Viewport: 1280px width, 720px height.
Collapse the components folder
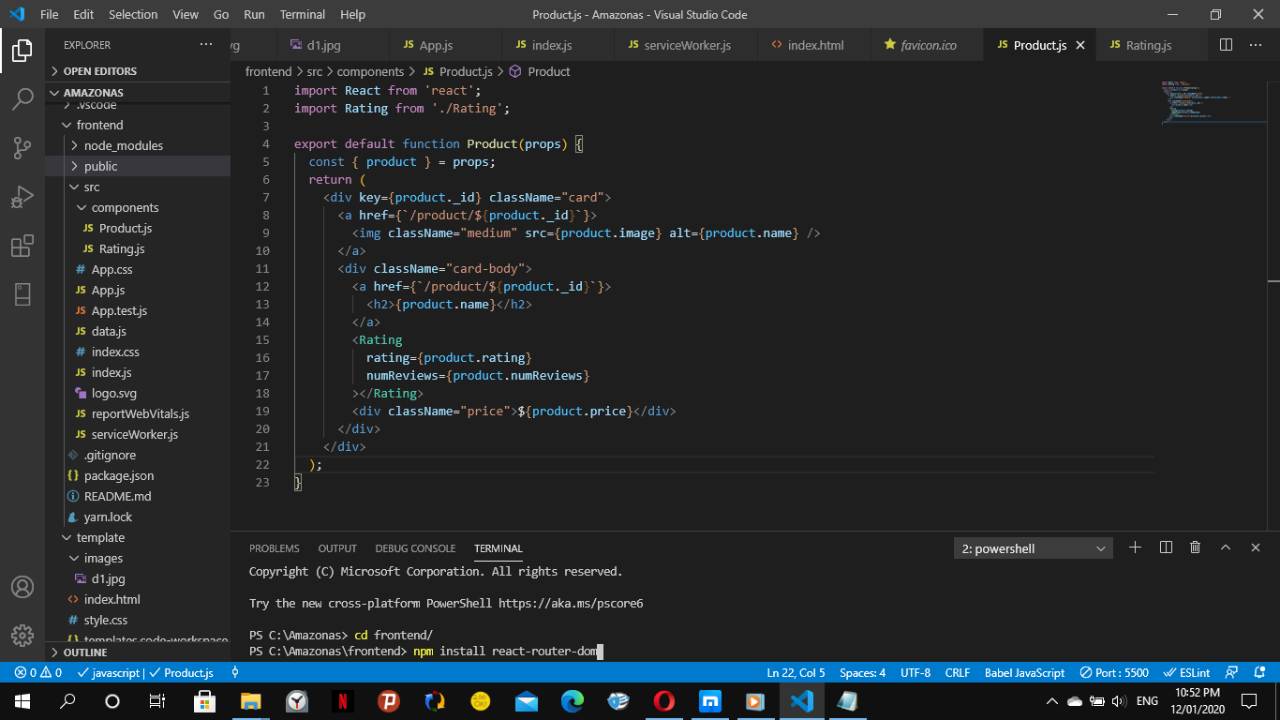(124, 208)
